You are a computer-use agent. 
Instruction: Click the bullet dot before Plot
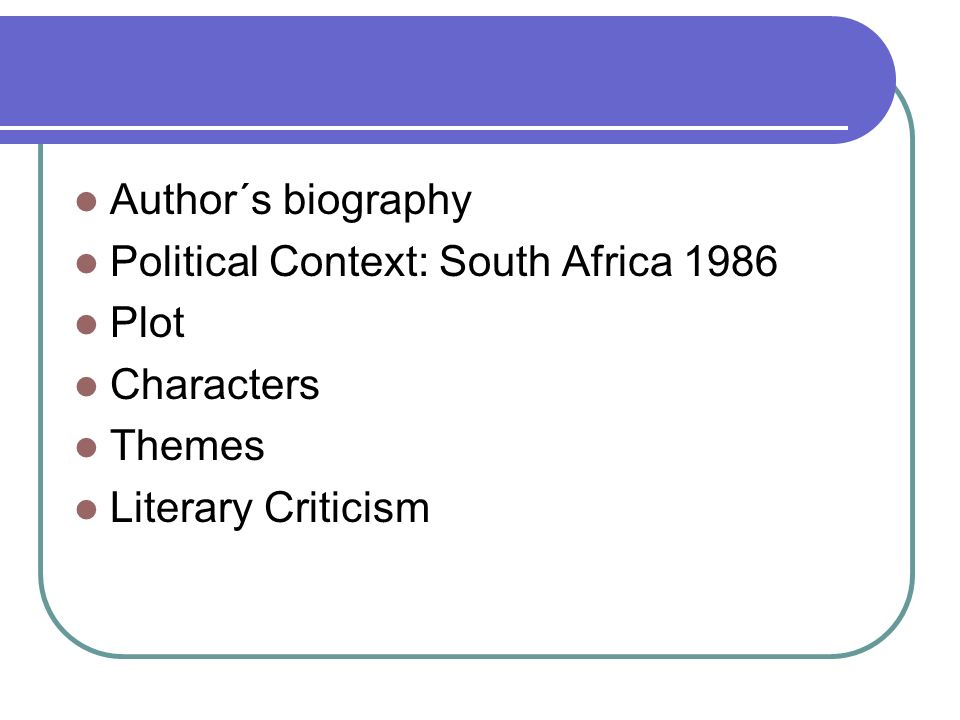(x=86, y=324)
